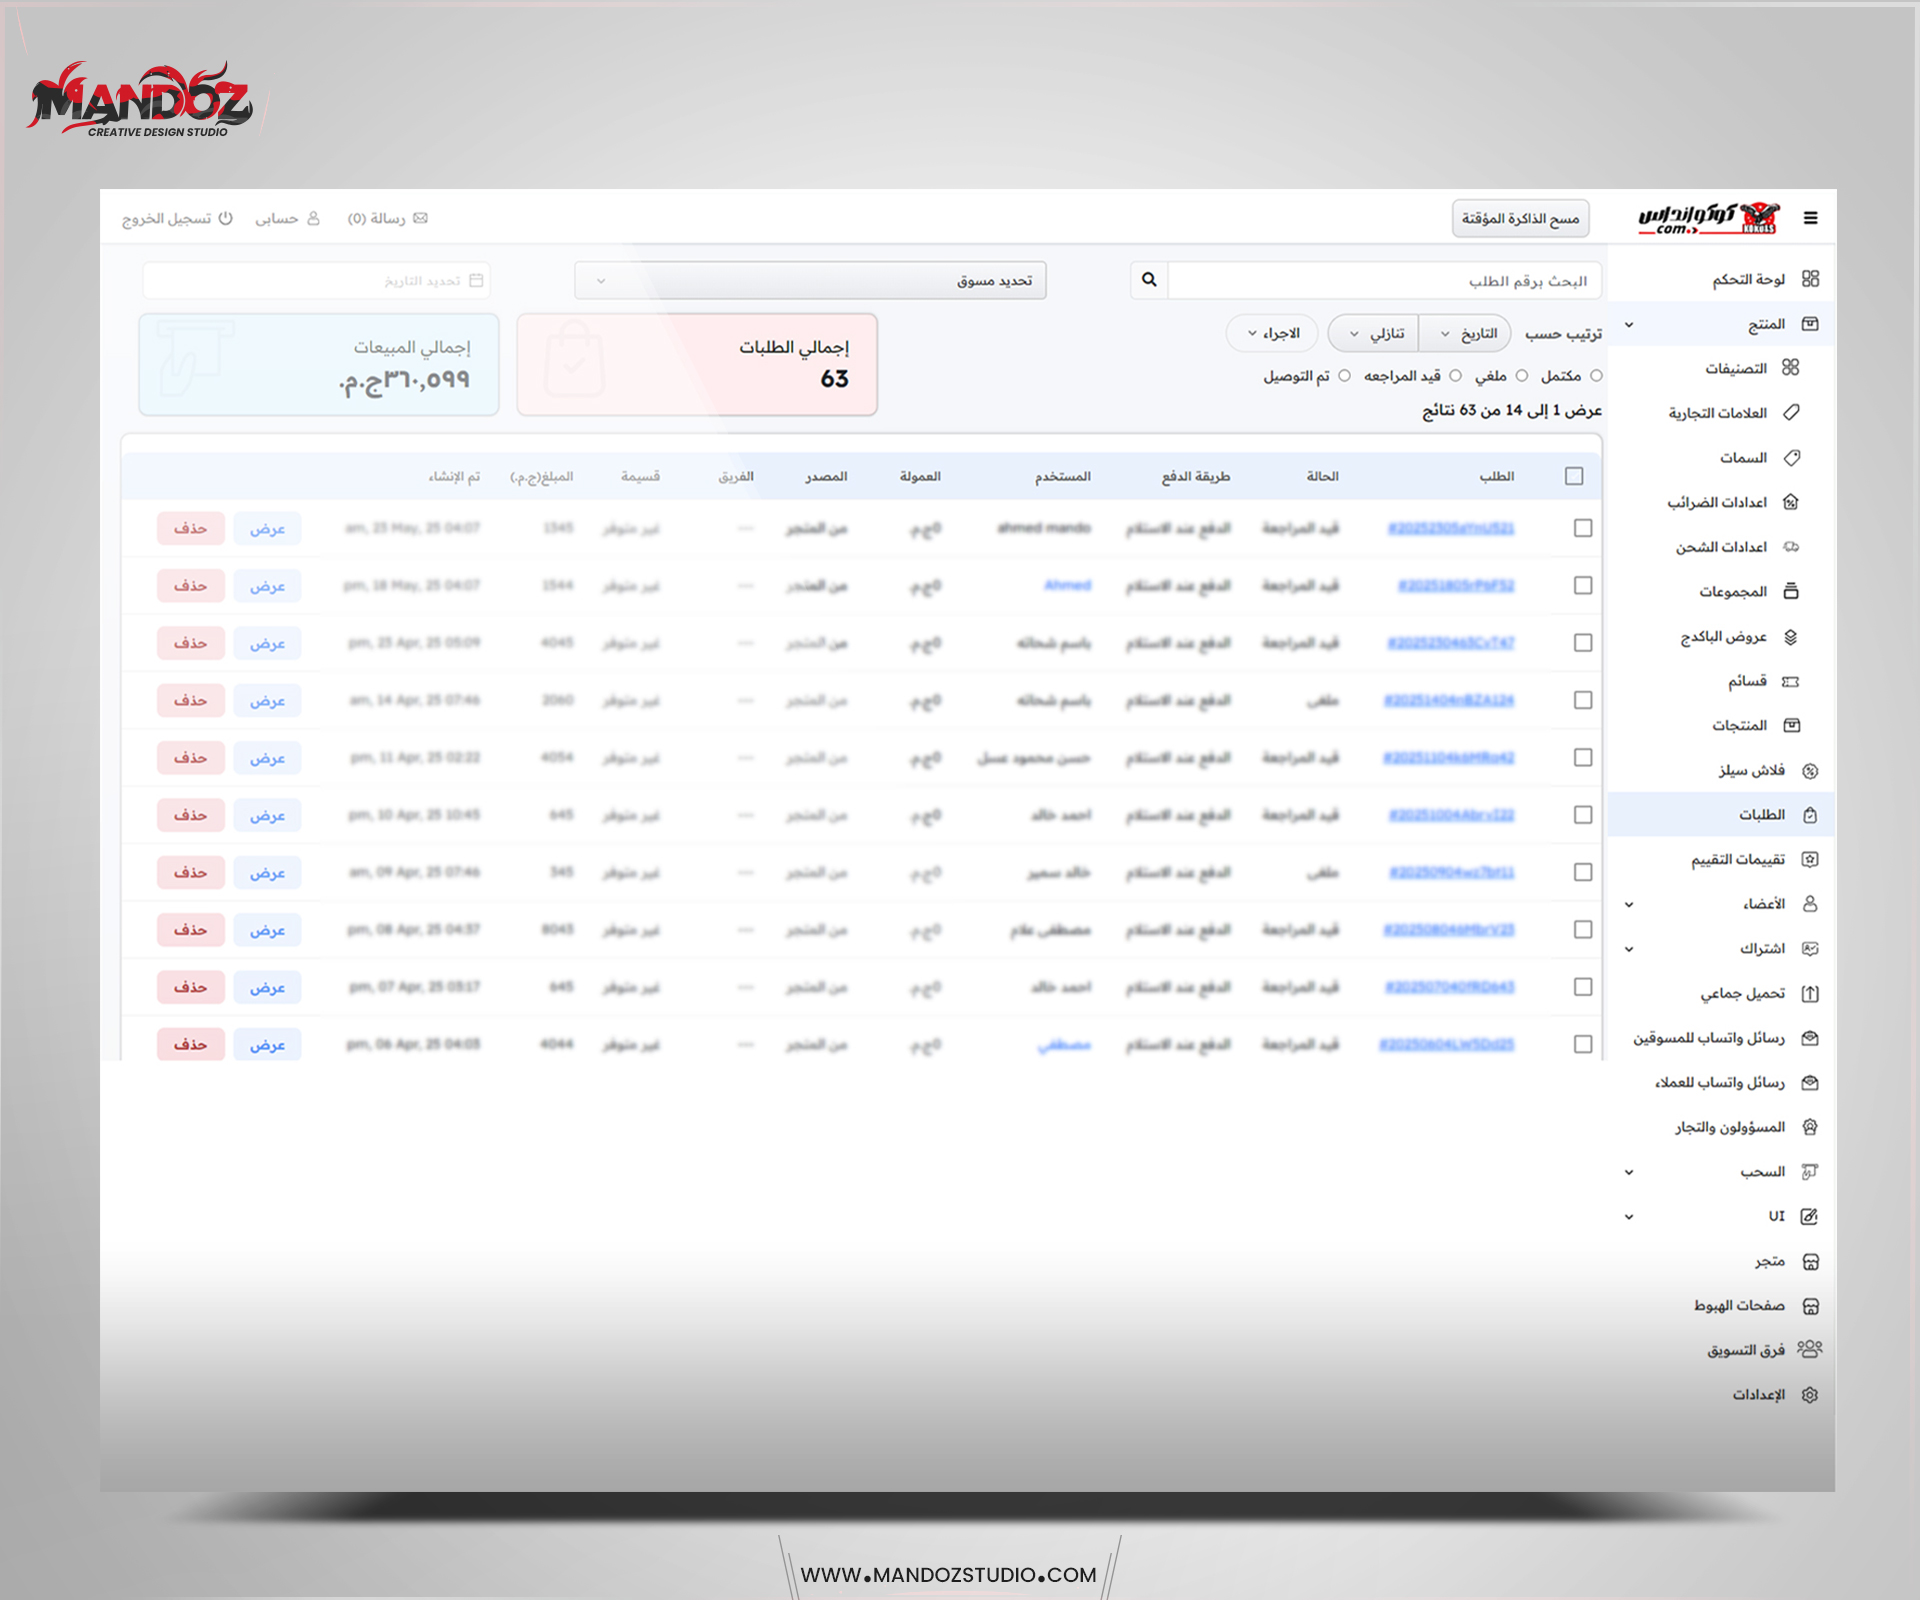The height and width of the screenshot is (1600, 1920).
Task: Open المنتجات in the sidebar
Action: point(1740,726)
